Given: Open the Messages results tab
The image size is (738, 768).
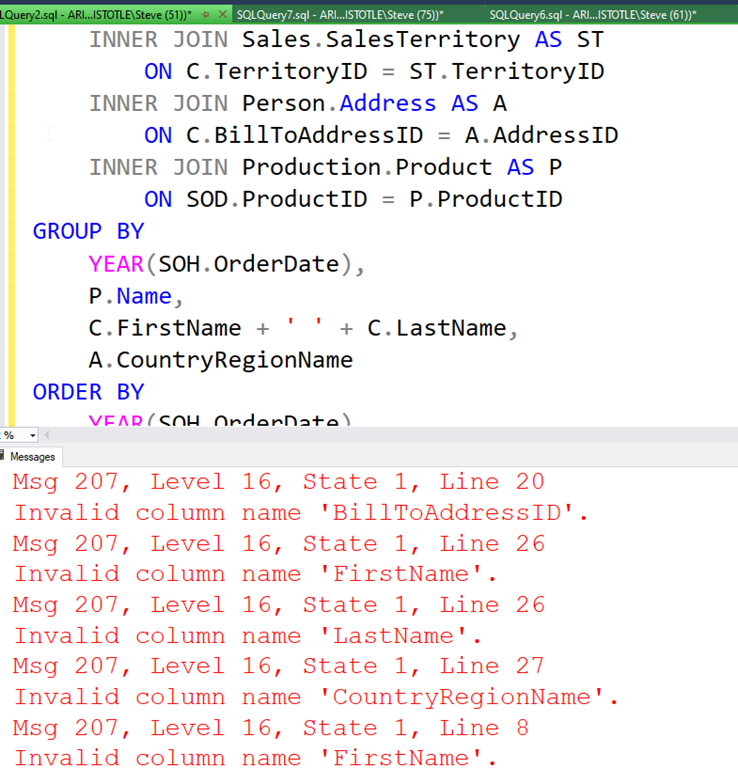Looking at the screenshot, I should tap(32, 456).
